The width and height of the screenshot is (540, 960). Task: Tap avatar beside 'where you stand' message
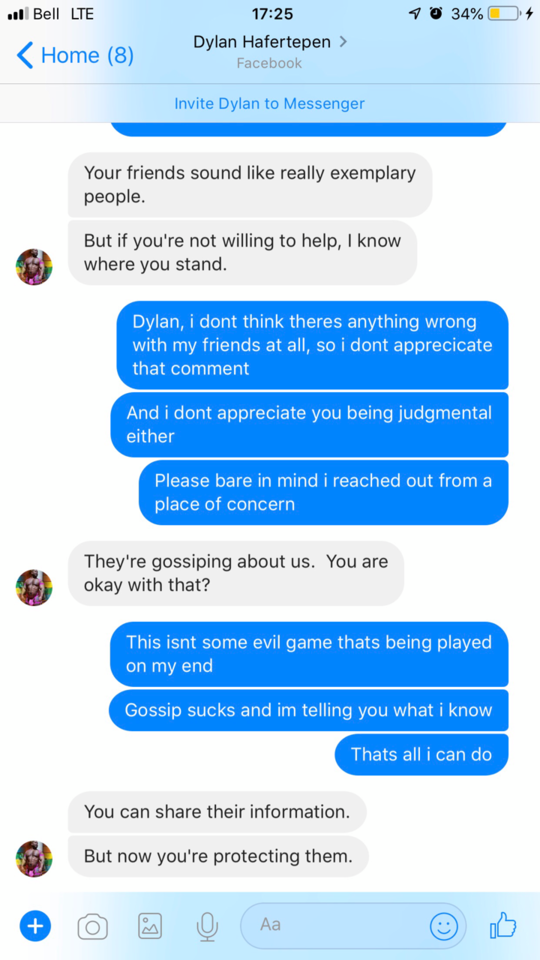(x=34, y=267)
